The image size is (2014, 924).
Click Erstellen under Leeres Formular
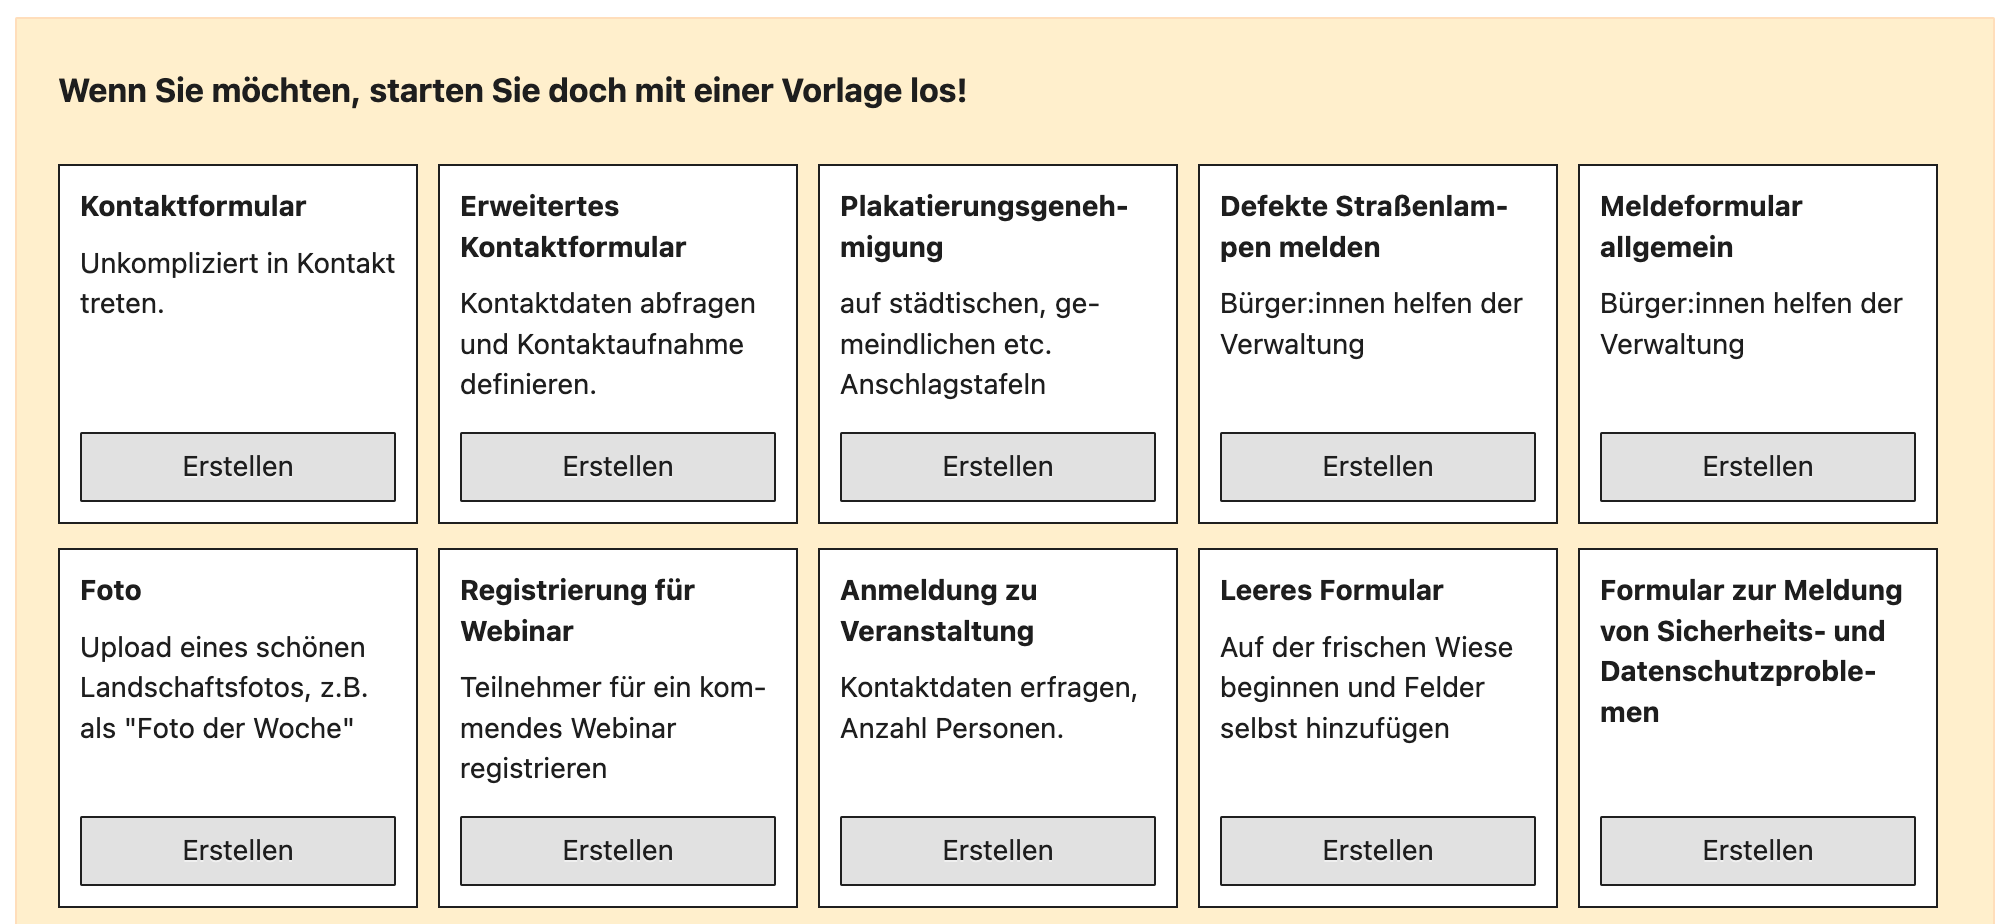pos(1378,851)
